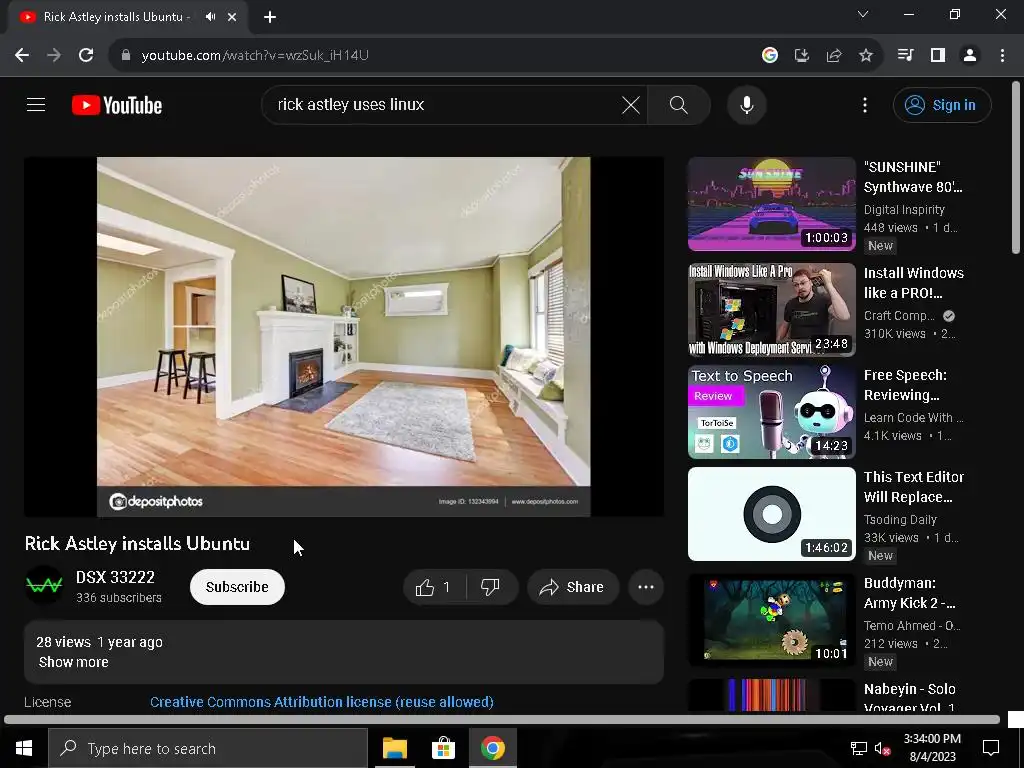Click the page vertical scrollbar
Screen dimensions: 1024x768
(1016, 167)
